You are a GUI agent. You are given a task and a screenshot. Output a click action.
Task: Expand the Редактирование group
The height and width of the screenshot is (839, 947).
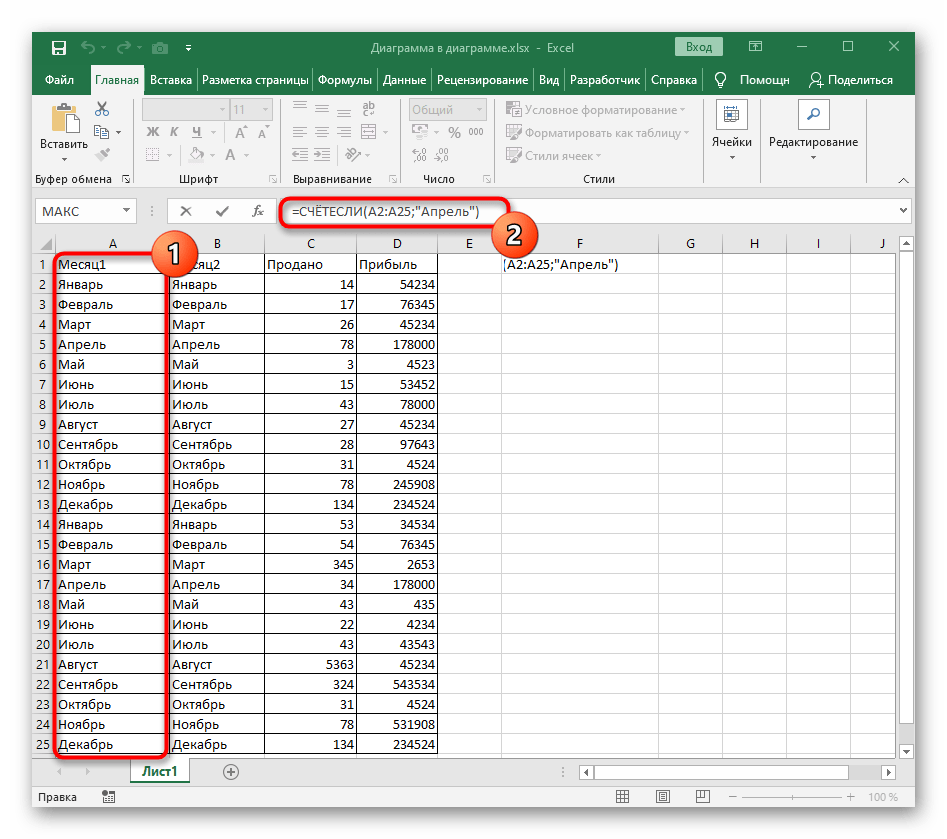point(814,132)
